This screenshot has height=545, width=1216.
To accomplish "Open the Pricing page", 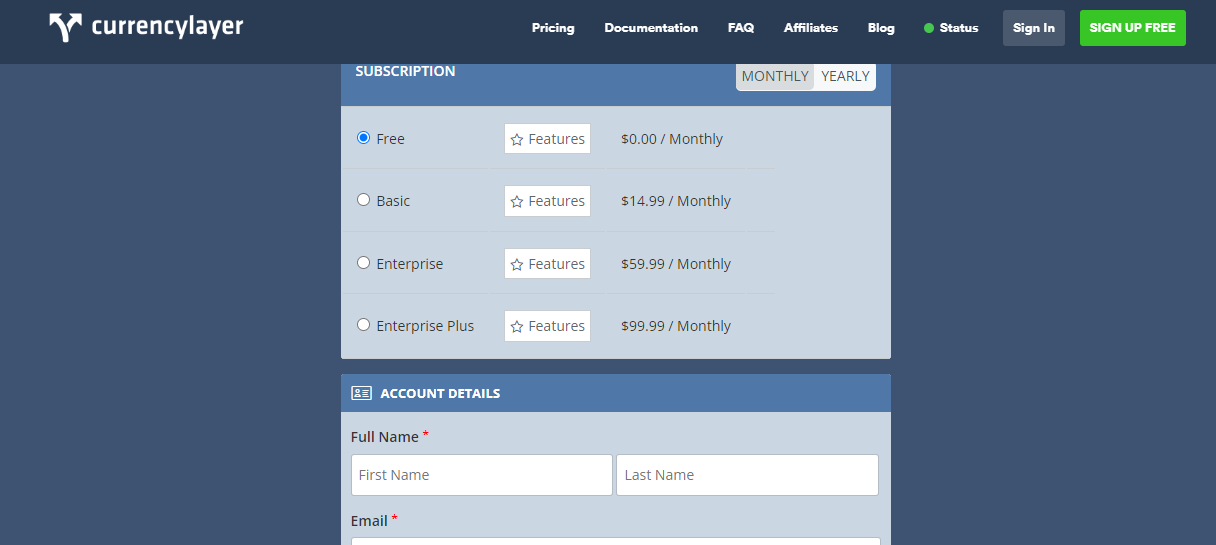I will 553,28.
